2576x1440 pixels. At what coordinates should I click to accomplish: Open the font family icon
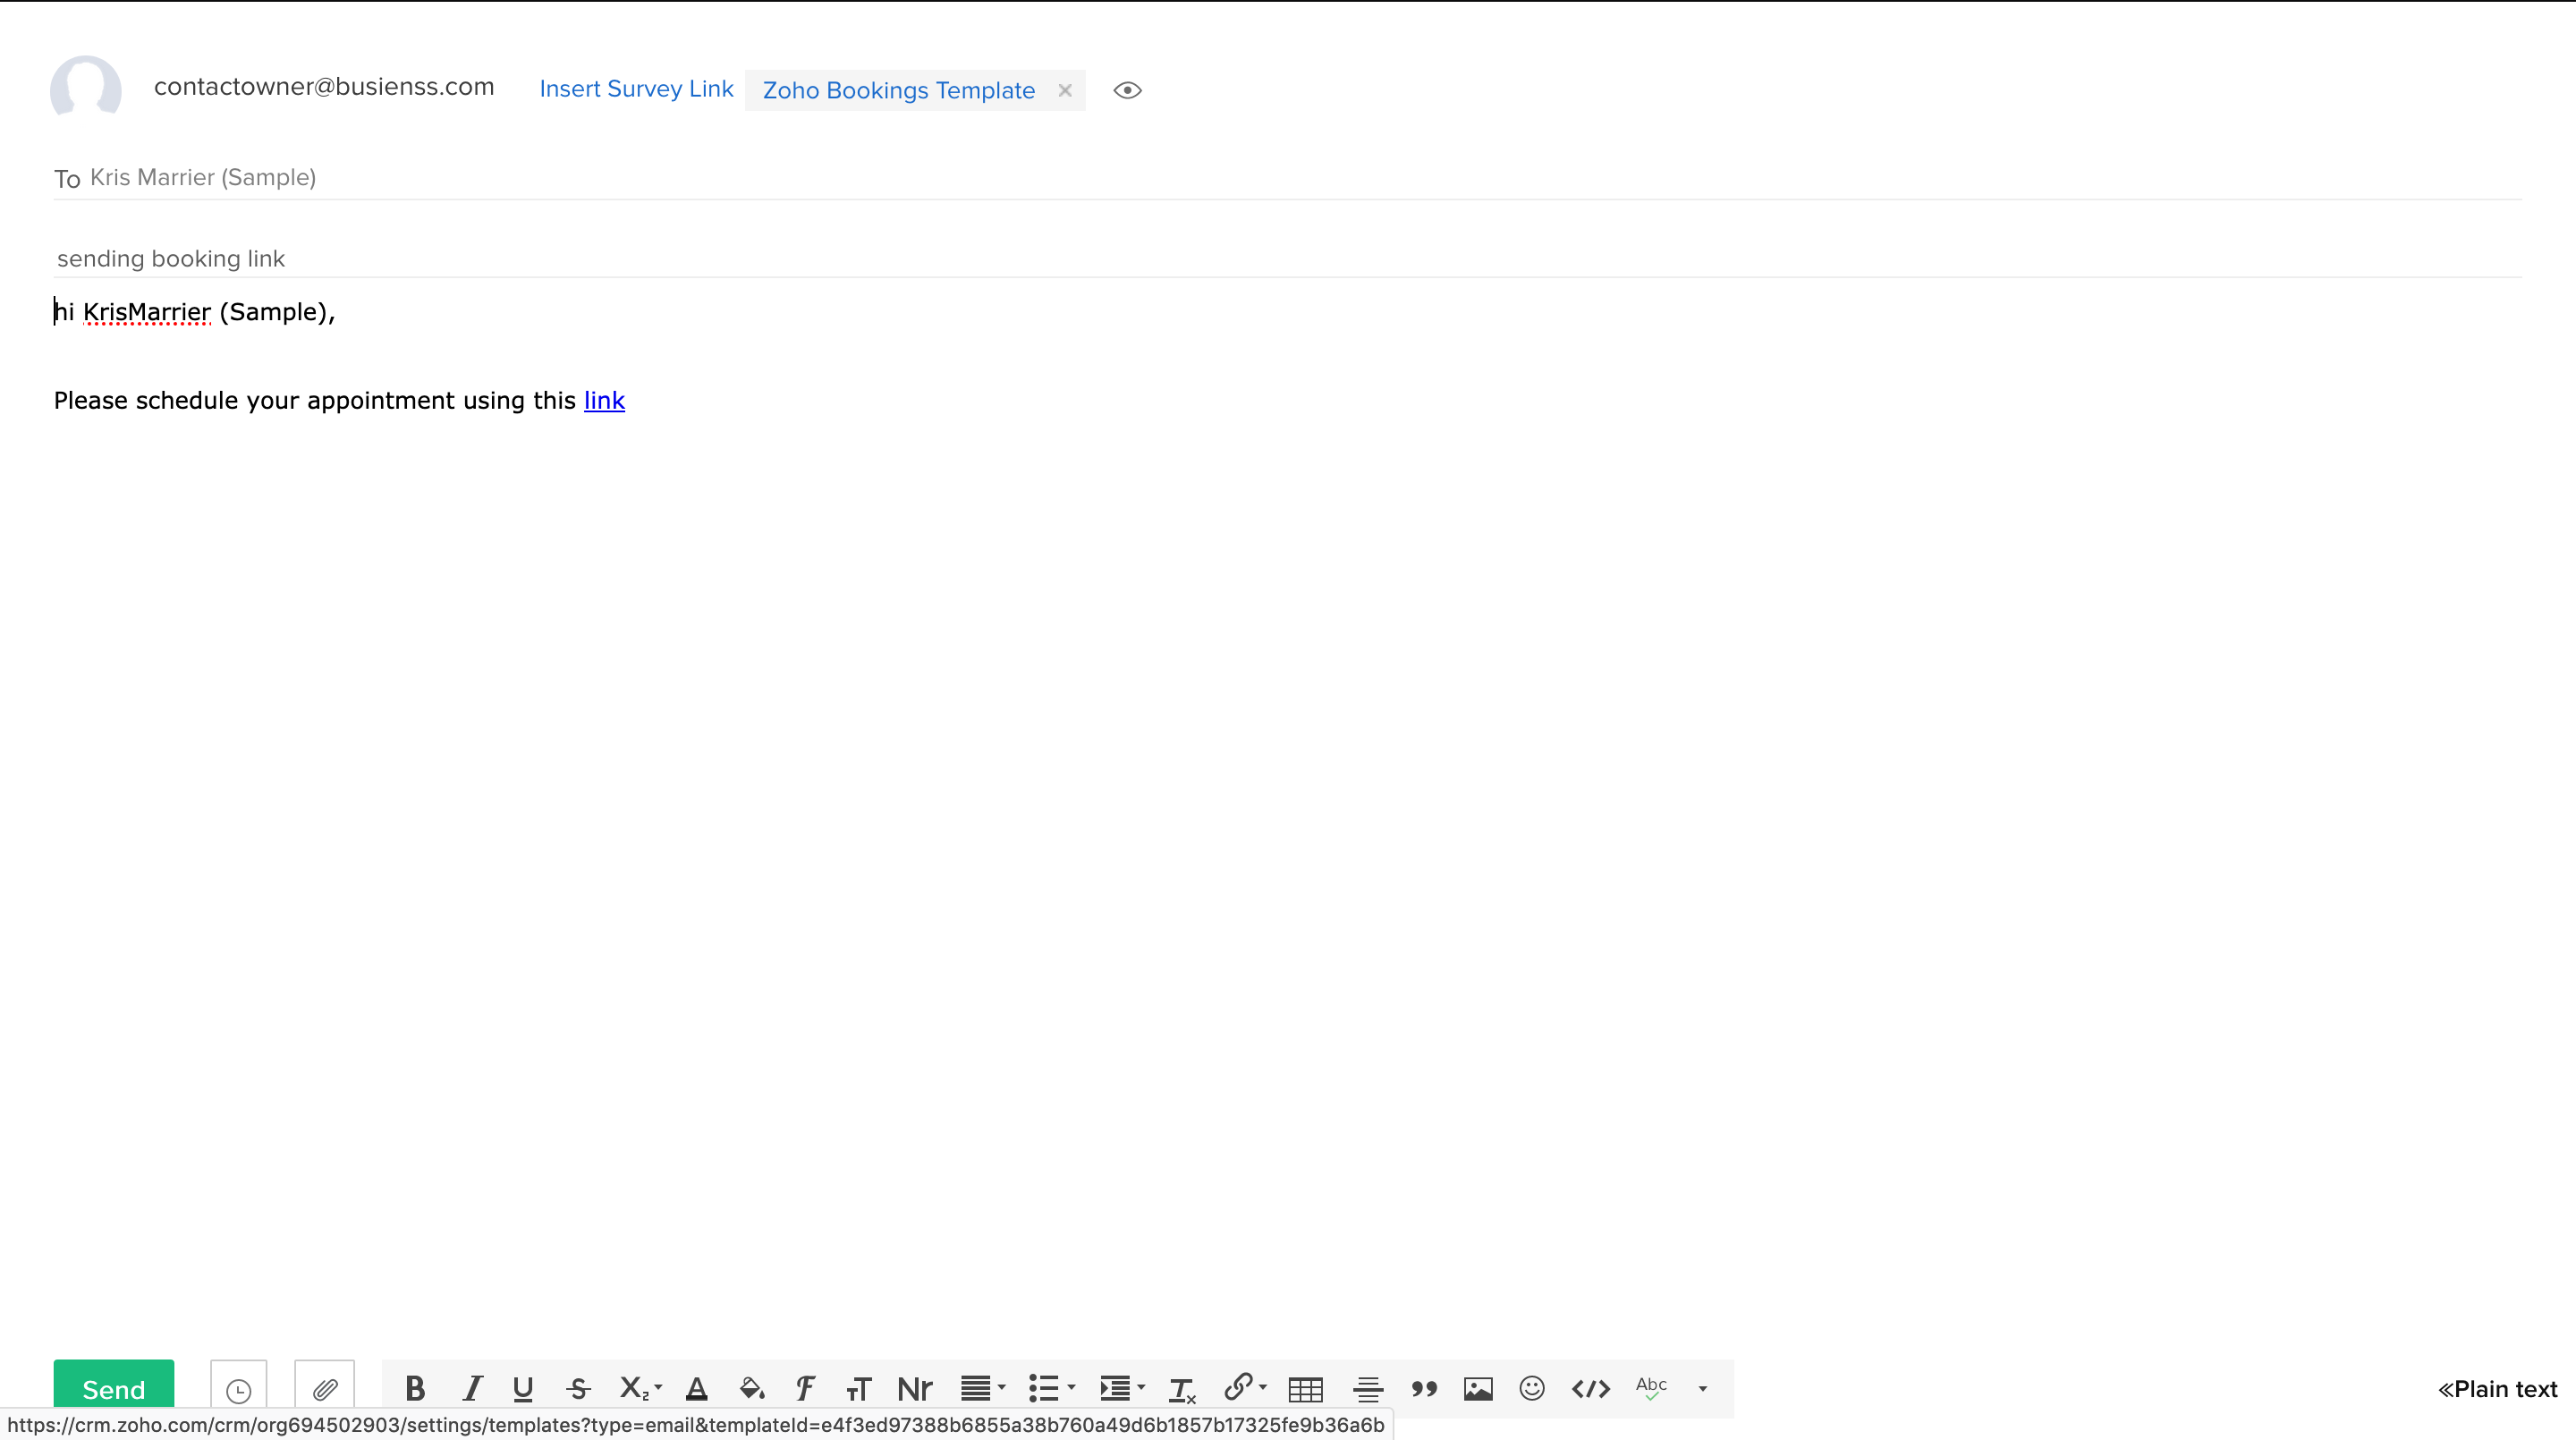click(805, 1388)
